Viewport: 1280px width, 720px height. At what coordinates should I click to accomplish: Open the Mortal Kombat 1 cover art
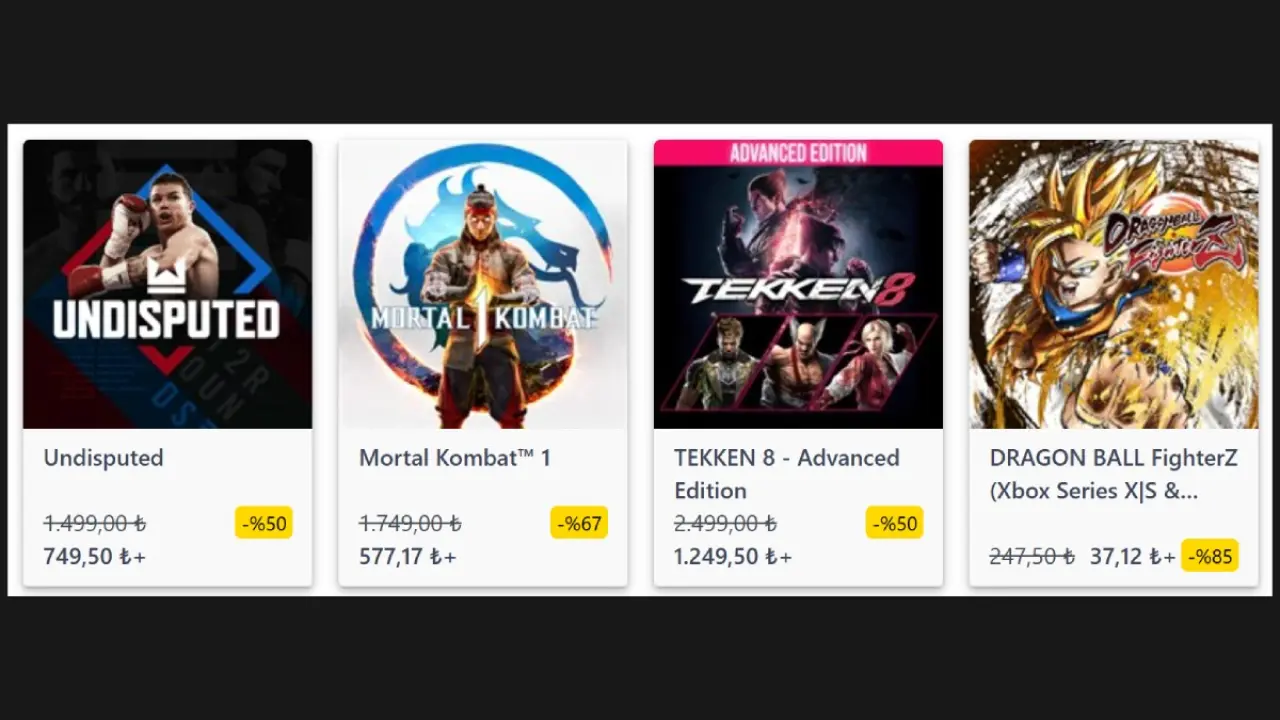click(483, 284)
